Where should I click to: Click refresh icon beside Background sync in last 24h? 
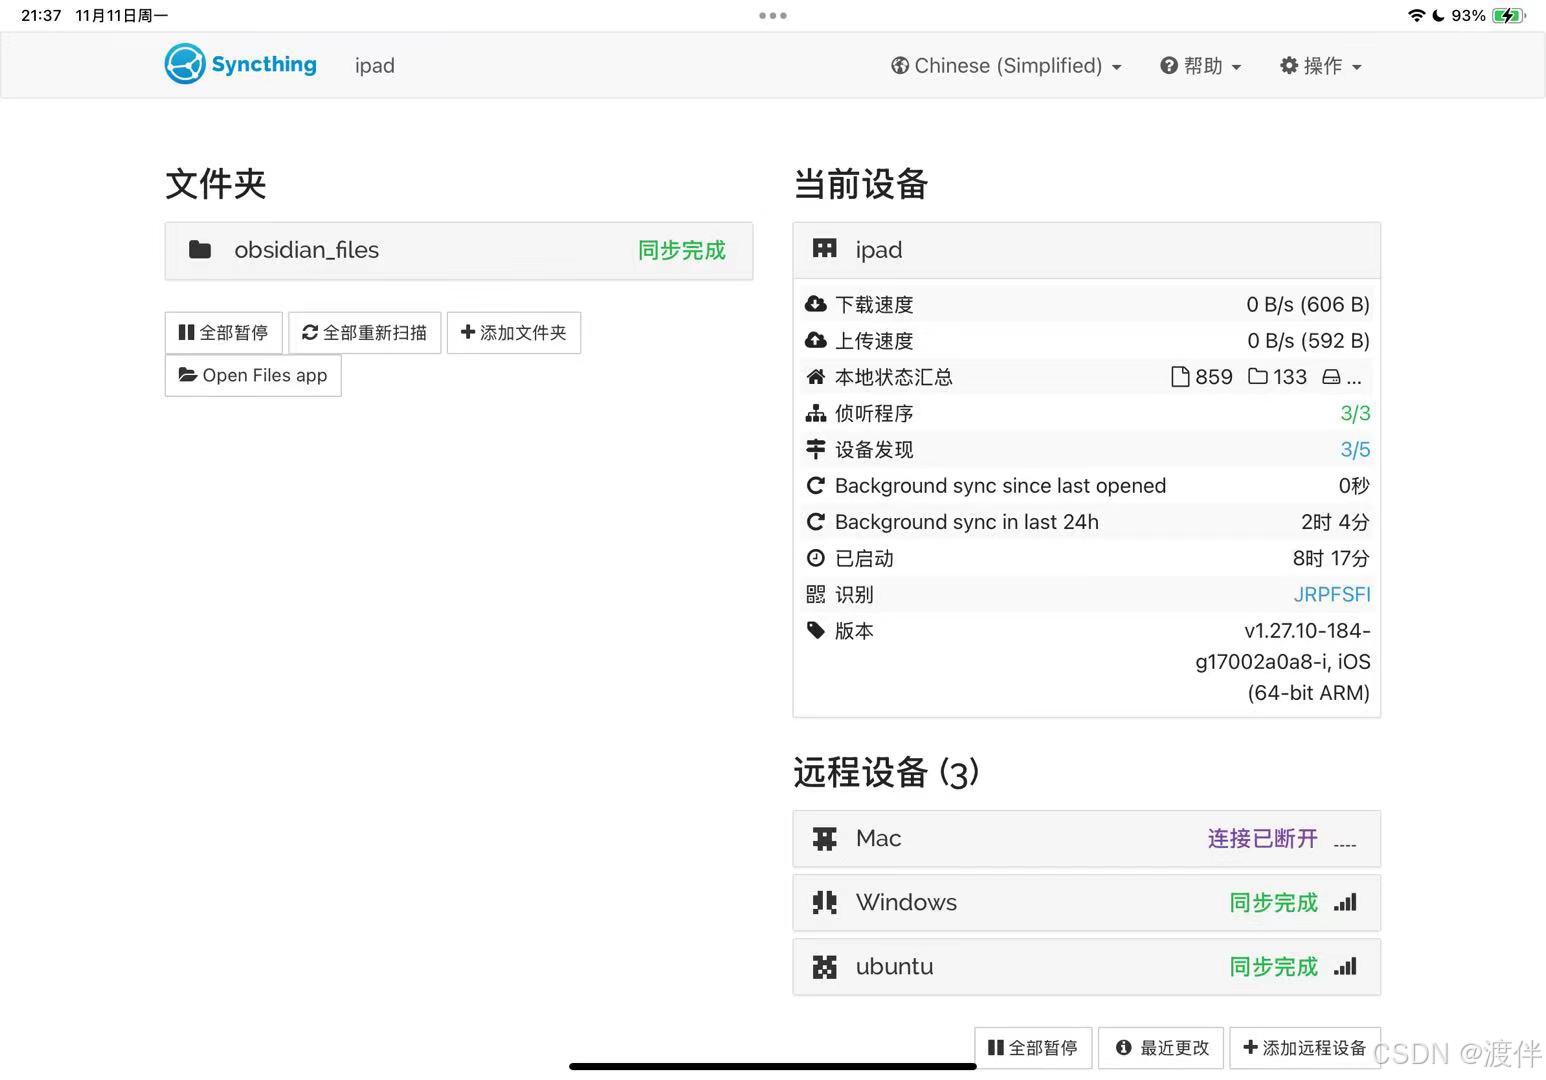[x=816, y=521]
